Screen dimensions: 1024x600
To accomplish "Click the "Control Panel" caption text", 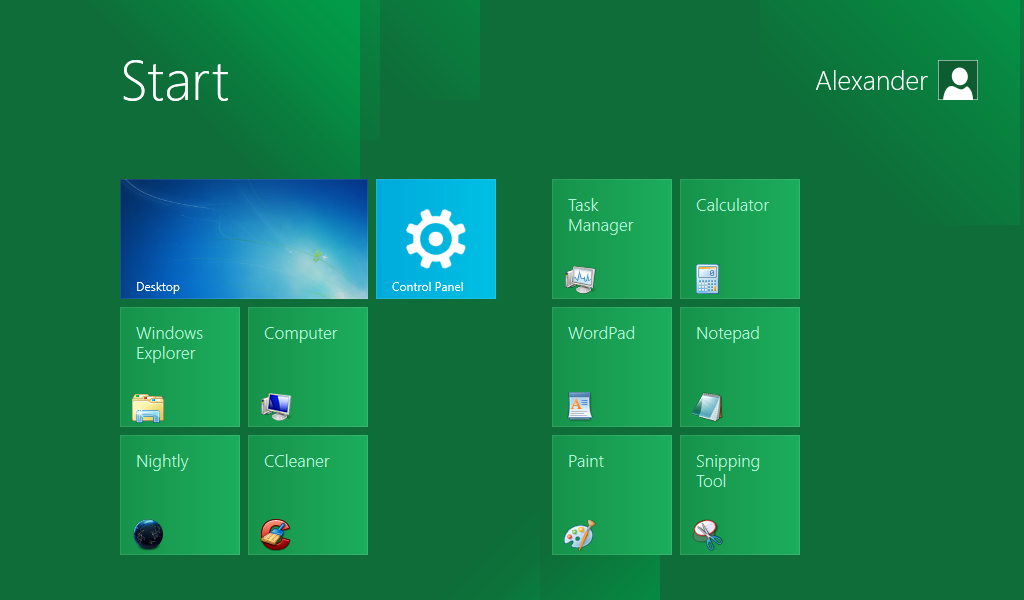I will tap(428, 287).
